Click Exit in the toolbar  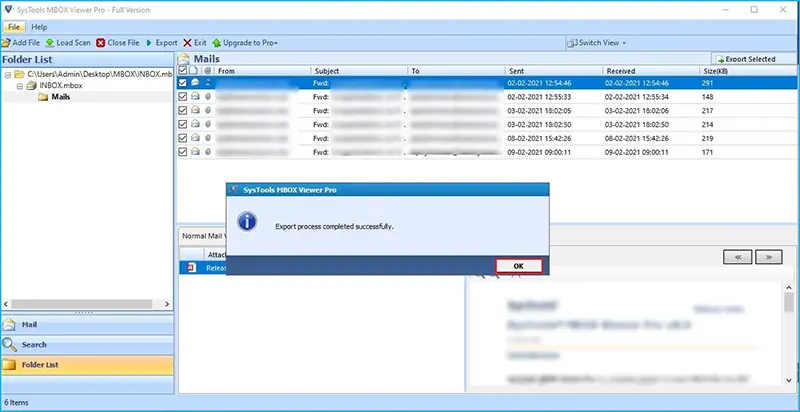click(x=195, y=43)
